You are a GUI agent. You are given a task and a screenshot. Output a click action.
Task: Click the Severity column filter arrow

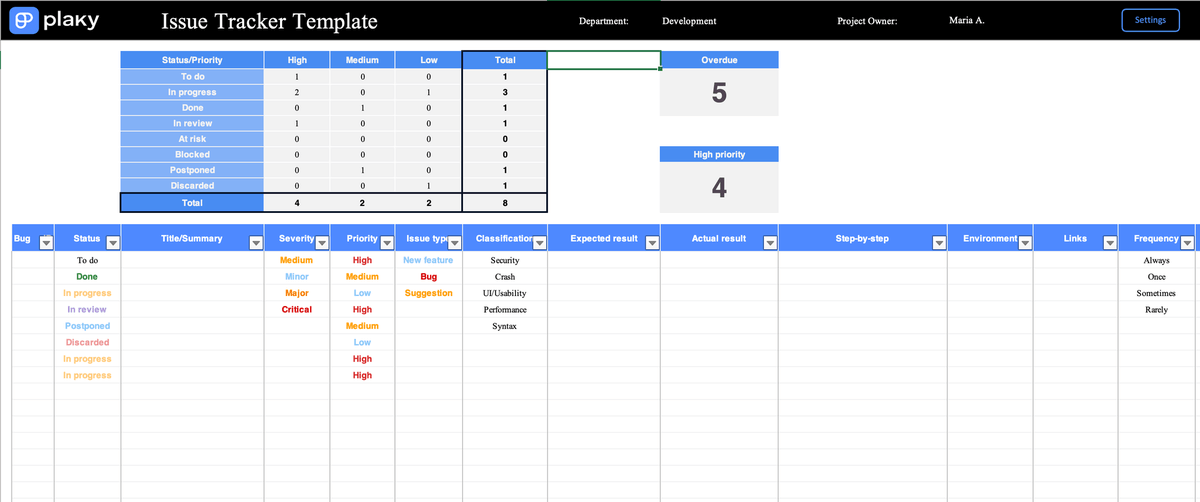322,242
